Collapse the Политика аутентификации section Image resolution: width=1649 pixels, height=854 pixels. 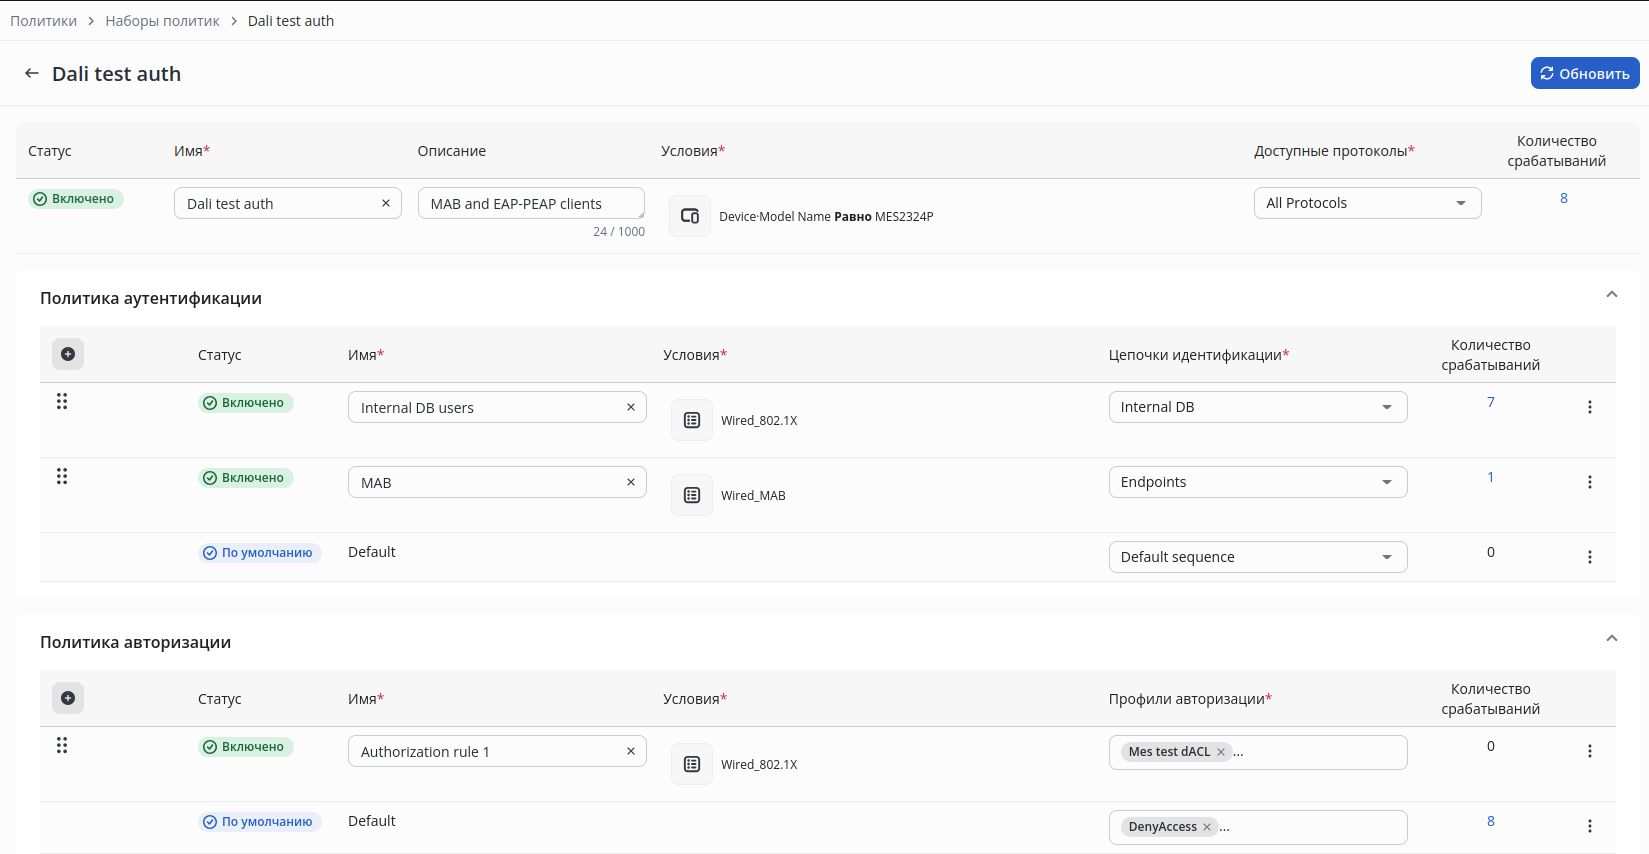1611,294
